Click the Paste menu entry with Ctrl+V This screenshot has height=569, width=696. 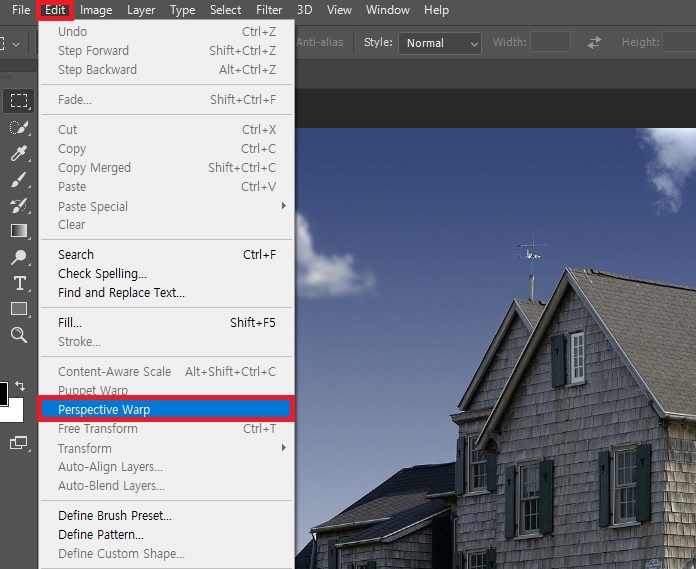tap(167, 186)
